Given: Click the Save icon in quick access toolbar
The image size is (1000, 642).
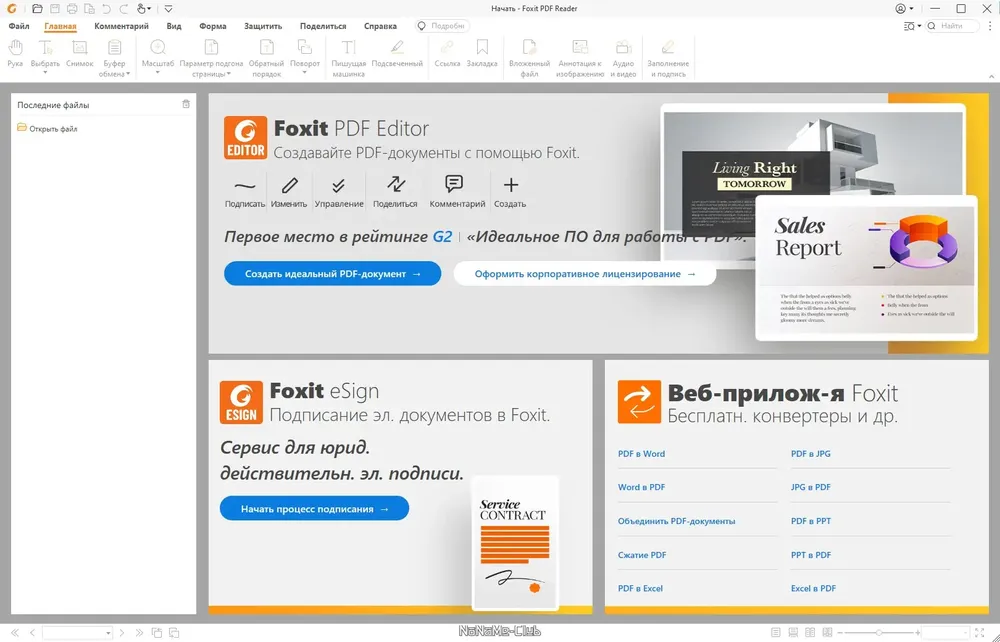Looking at the screenshot, I should tap(55, 9).
